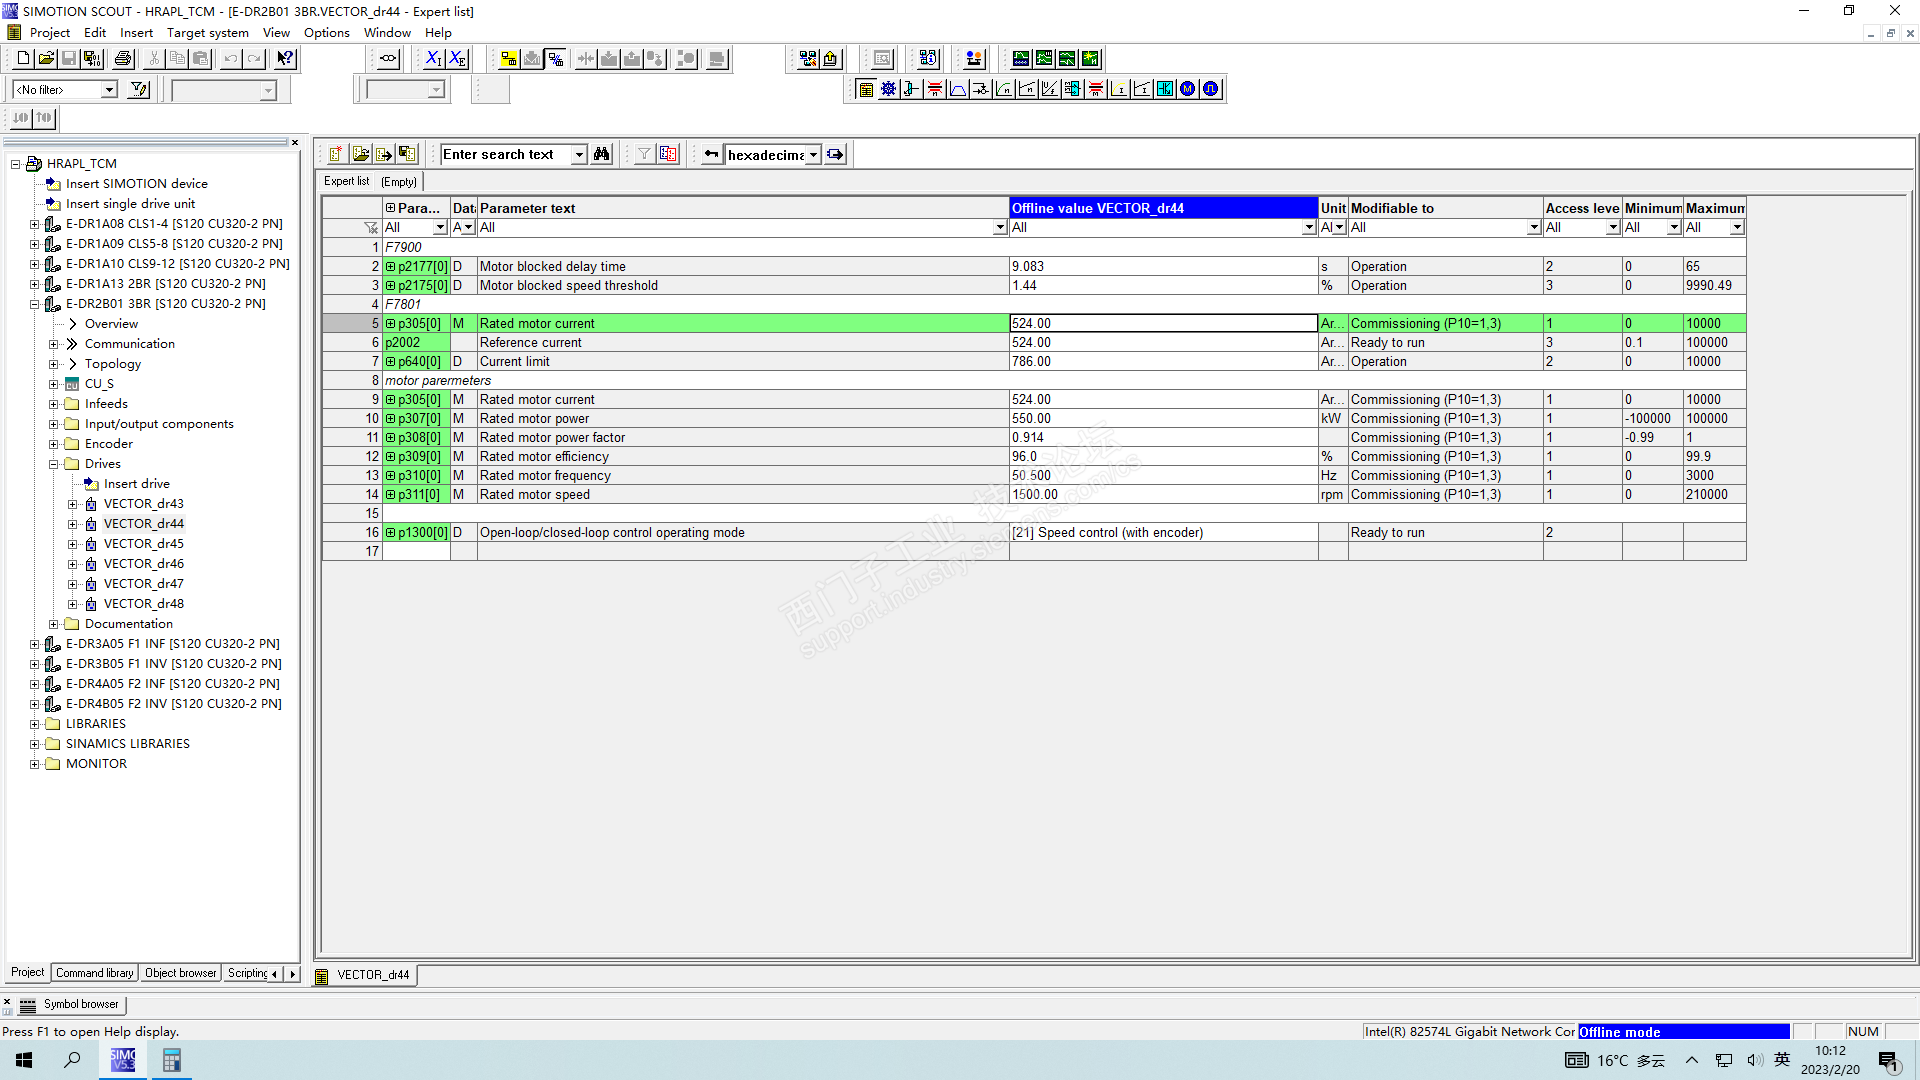
Task: Open the U/f characteristic icon
Action: [x=1049, y=89]
